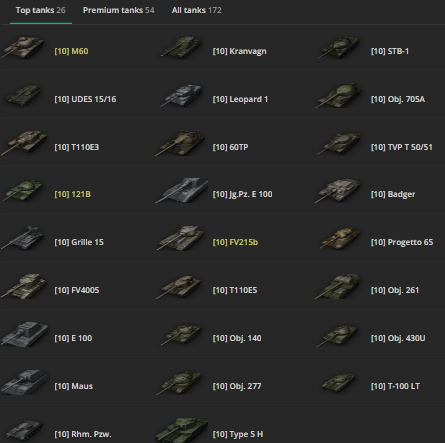The height and width of the screenshot is (443, 445).
Task: Select the Badger tank thumbnail
Action: coord(338,190)
